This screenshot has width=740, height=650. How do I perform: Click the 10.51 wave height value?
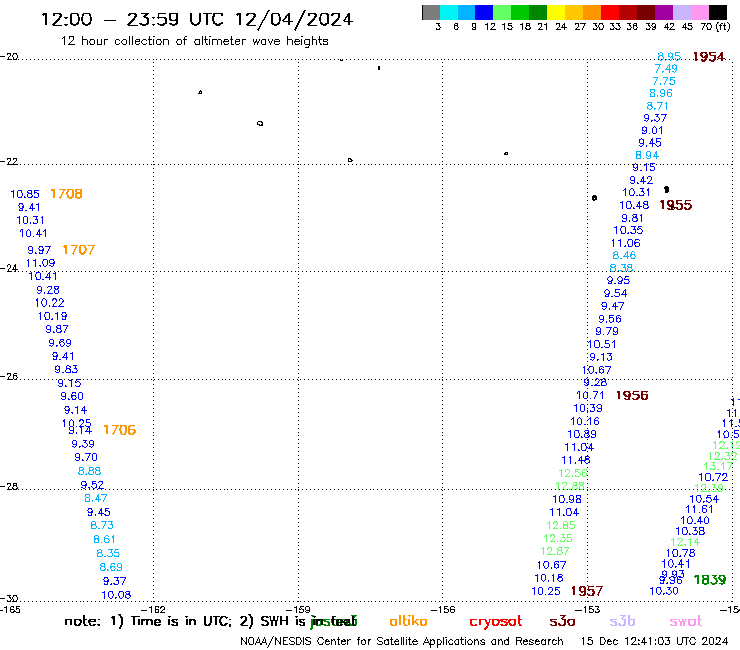click(x=602, y=344)
